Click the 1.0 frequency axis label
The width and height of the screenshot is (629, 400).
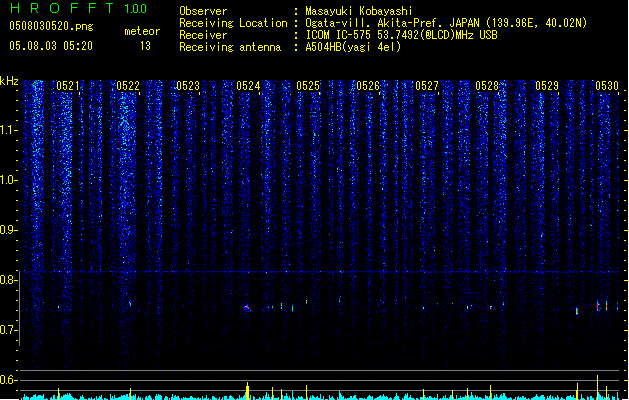(9, 180)
